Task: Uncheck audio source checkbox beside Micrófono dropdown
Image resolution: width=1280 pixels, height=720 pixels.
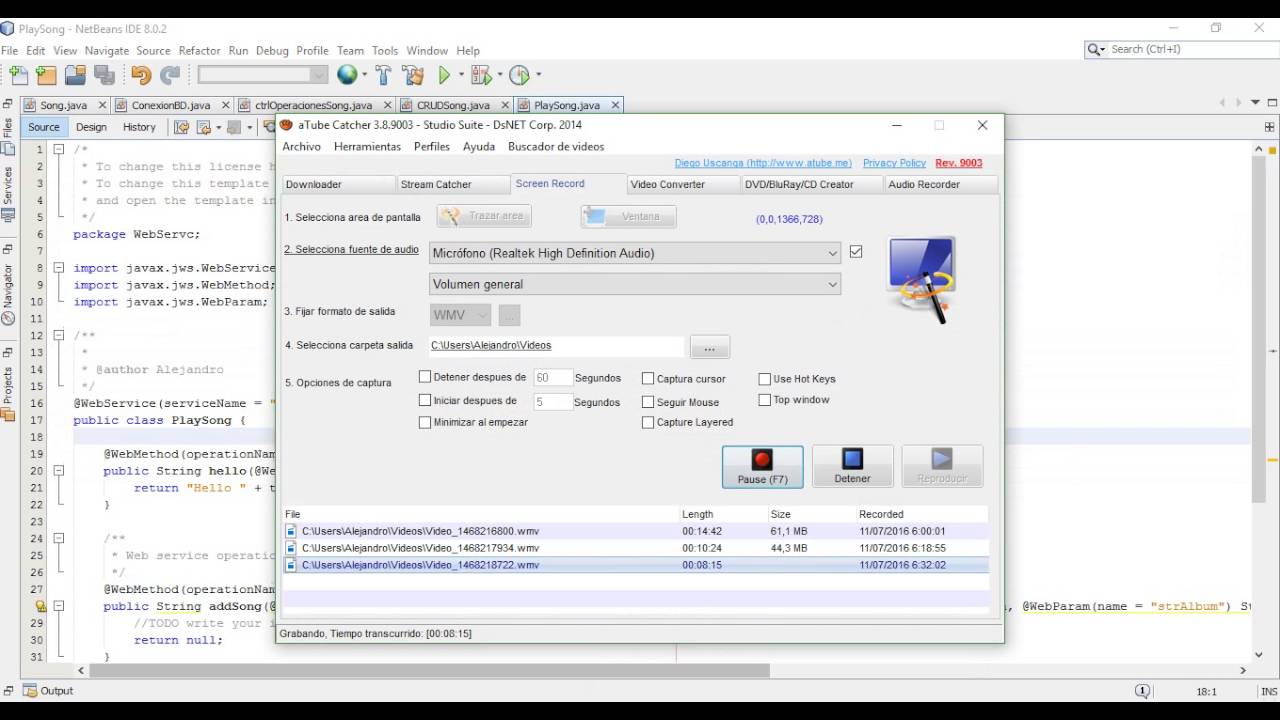Action: [856, 252]
